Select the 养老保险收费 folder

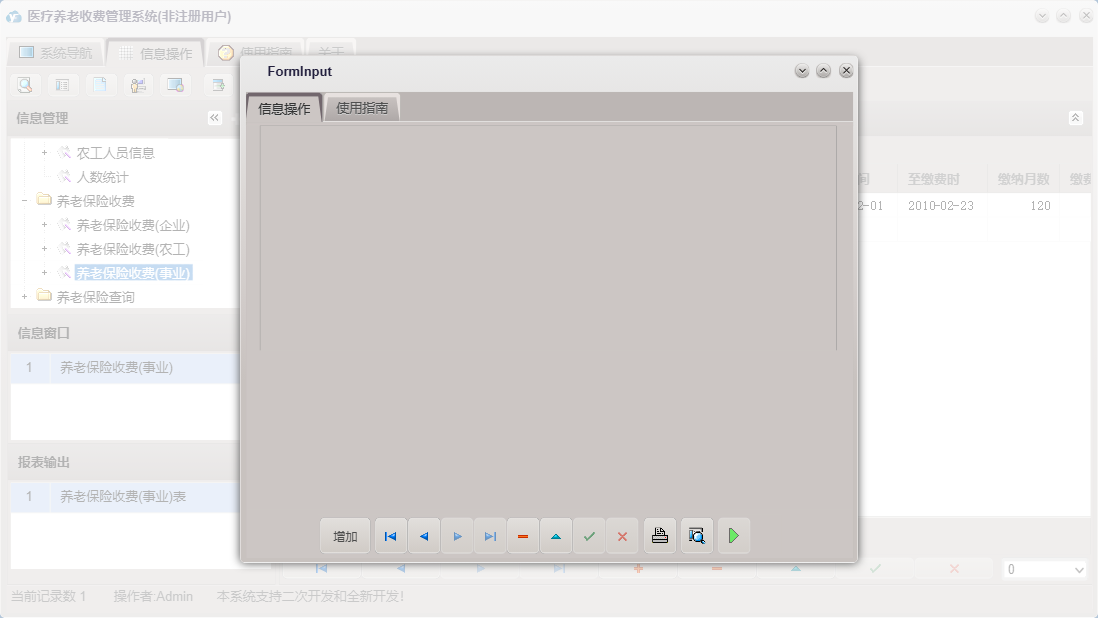pyautogui.click(x=96, y=201)
